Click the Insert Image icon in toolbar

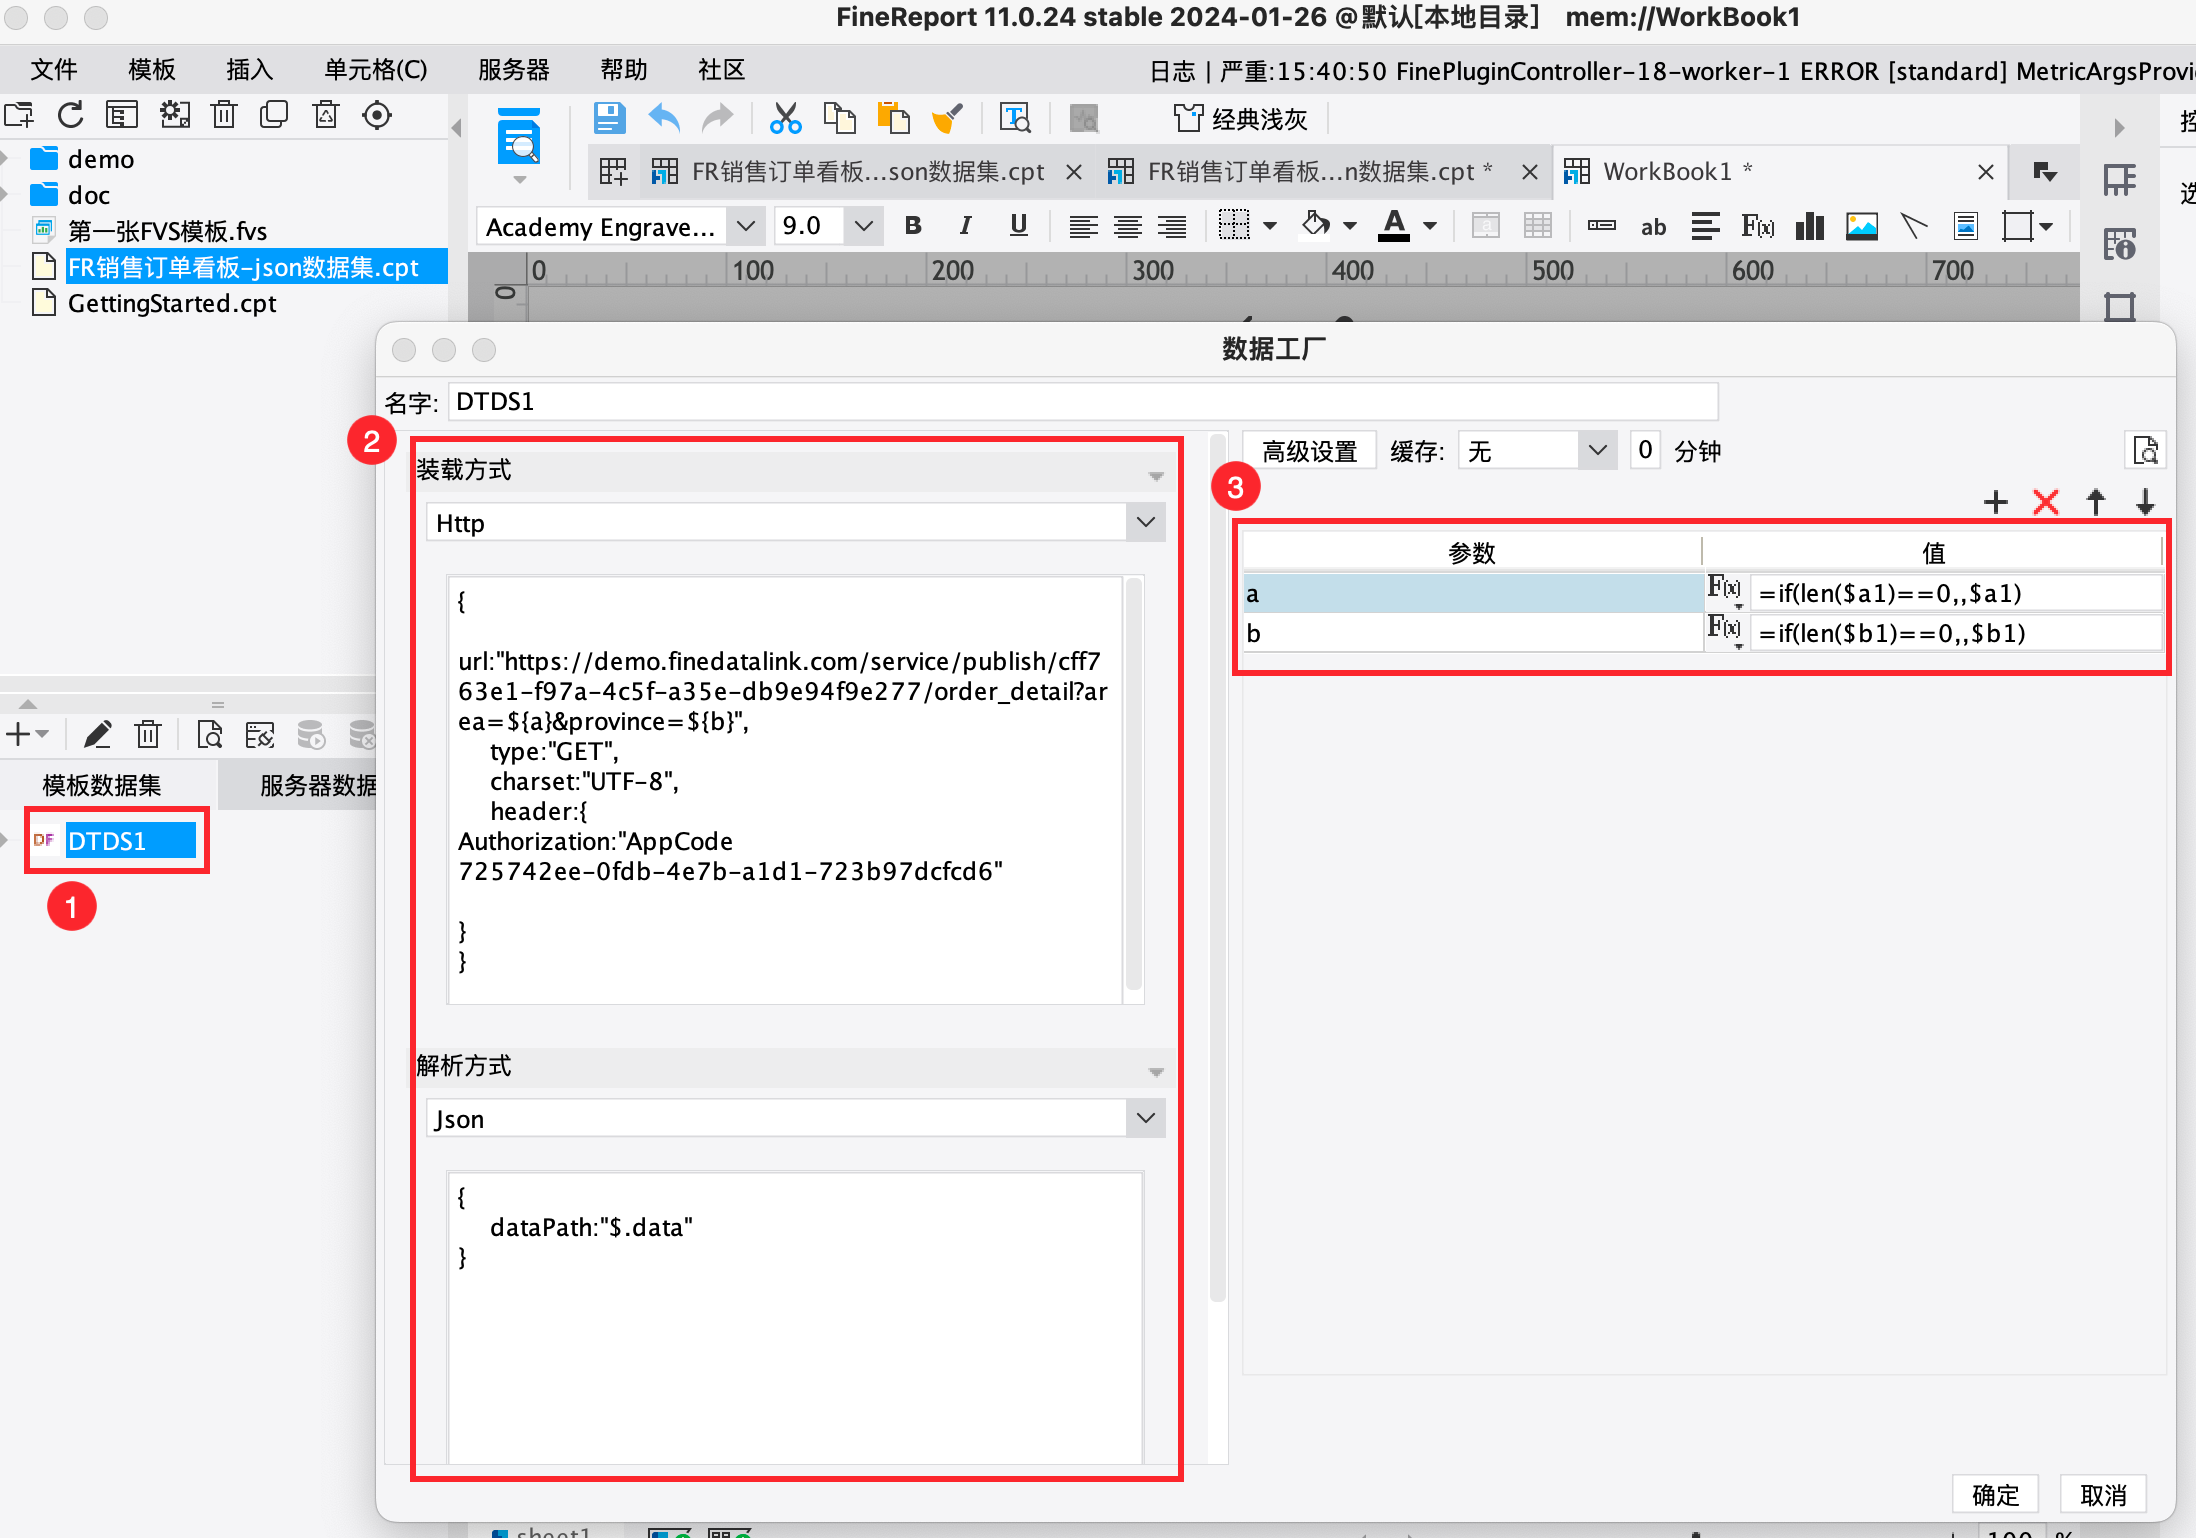1861,227
